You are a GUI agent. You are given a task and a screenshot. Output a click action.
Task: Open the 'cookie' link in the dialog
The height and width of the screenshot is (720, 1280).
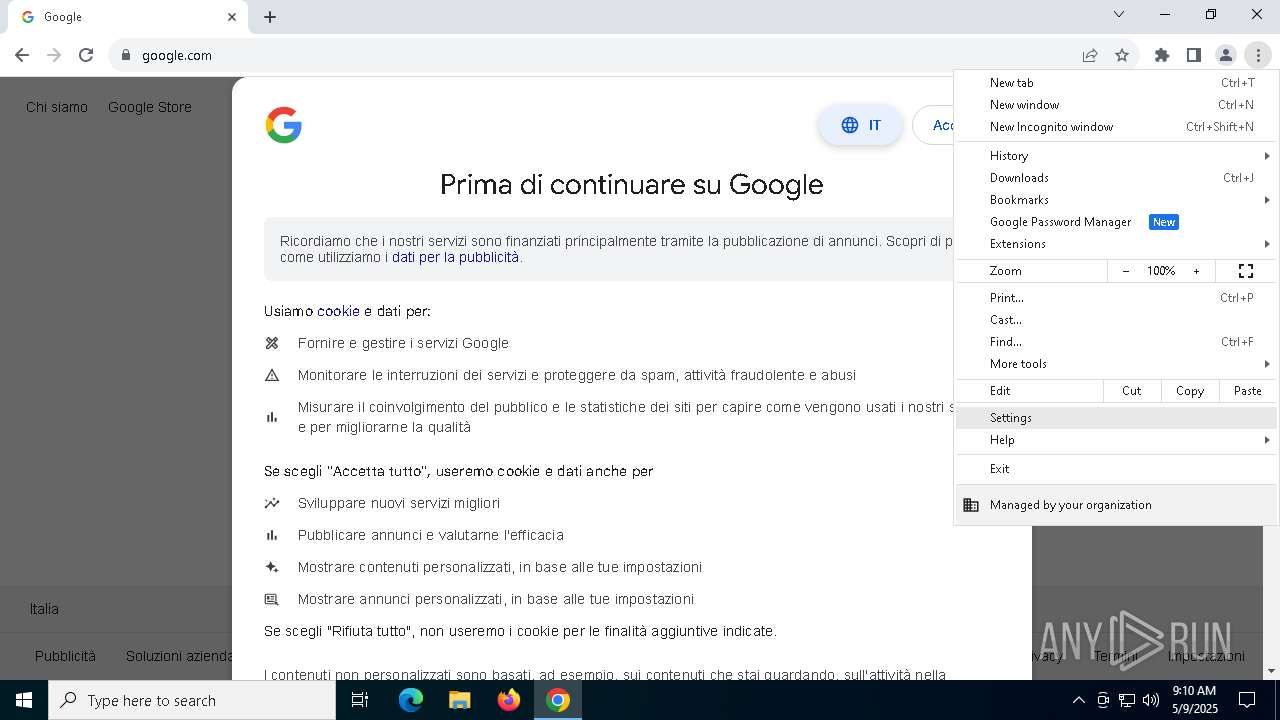[338, 311]
